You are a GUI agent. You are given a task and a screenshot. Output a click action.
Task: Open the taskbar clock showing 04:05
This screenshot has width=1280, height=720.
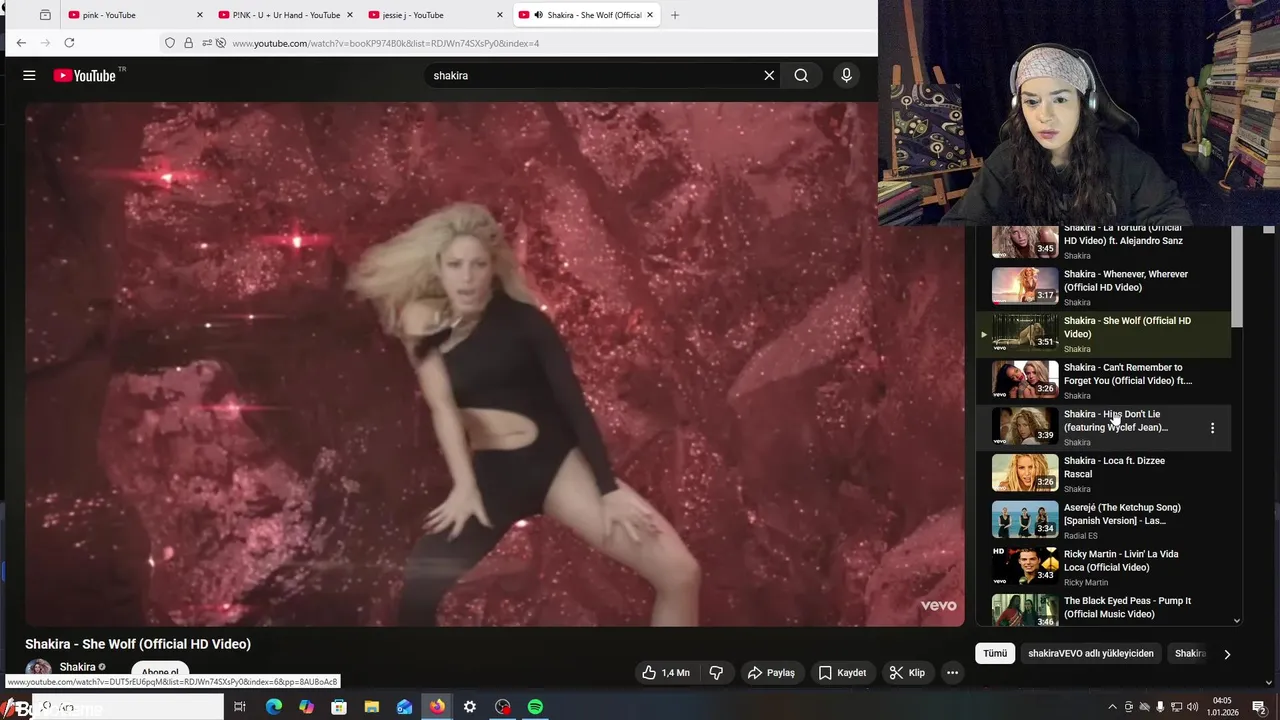pos(1222,707)
